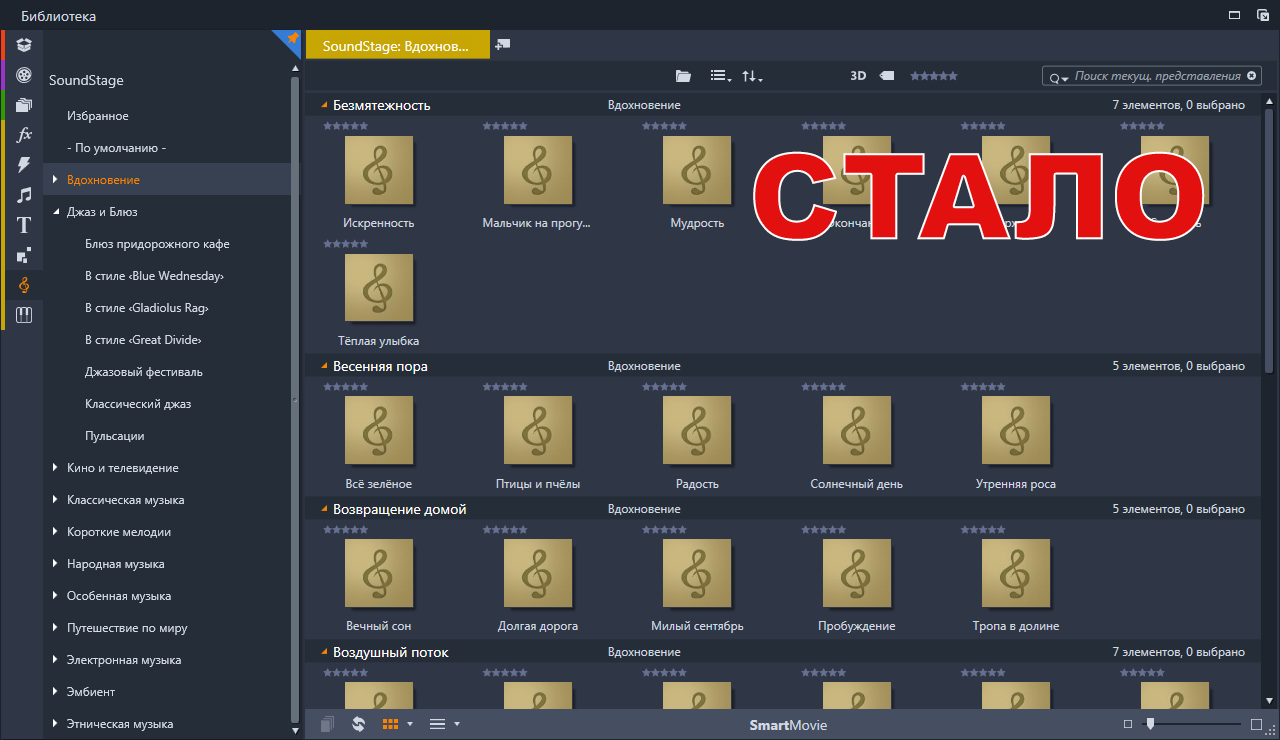Click the refresh arrows icon in bottom bar
The height and width of the screenshot is (740, 1280).
point(358,724)
